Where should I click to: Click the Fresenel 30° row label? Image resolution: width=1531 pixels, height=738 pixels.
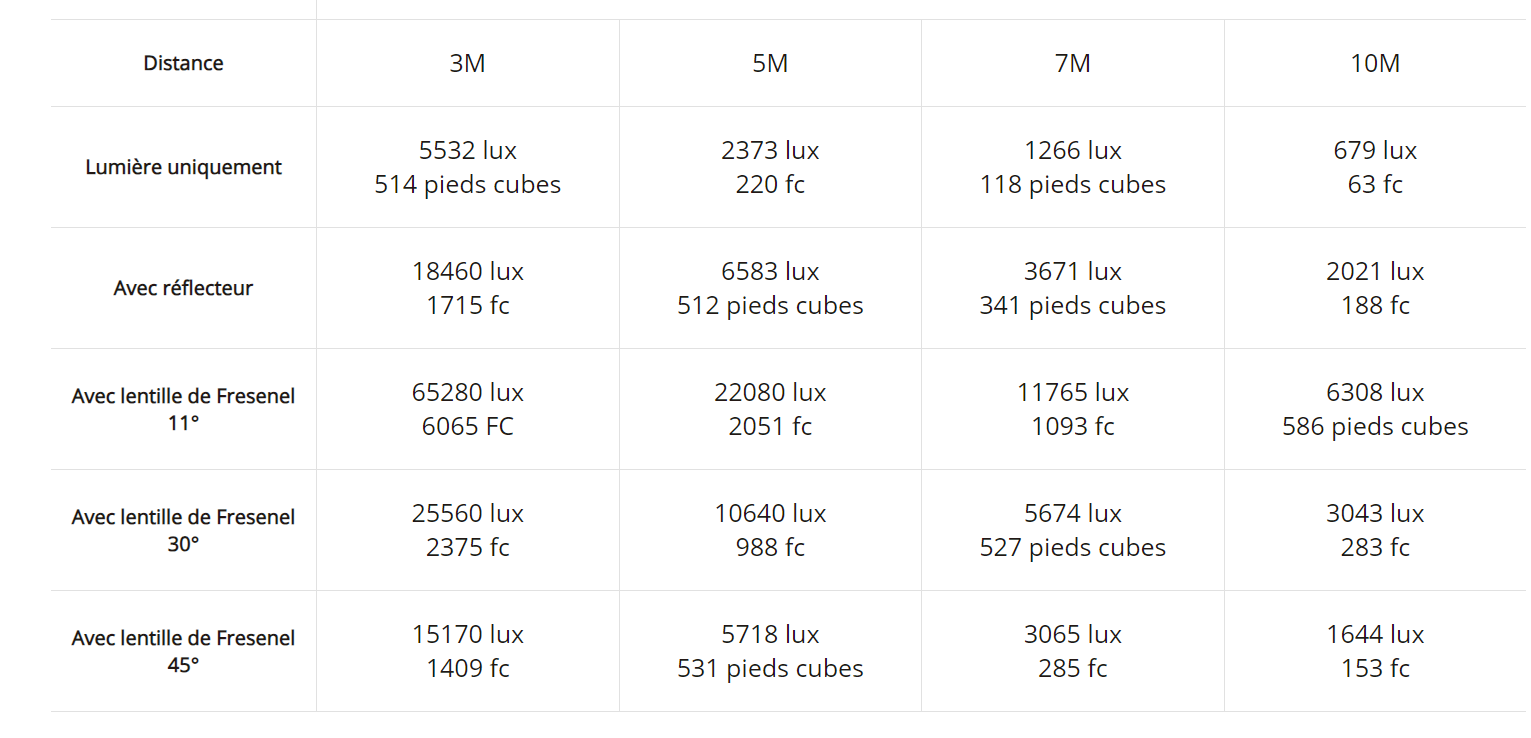click(x=183, y=530)
